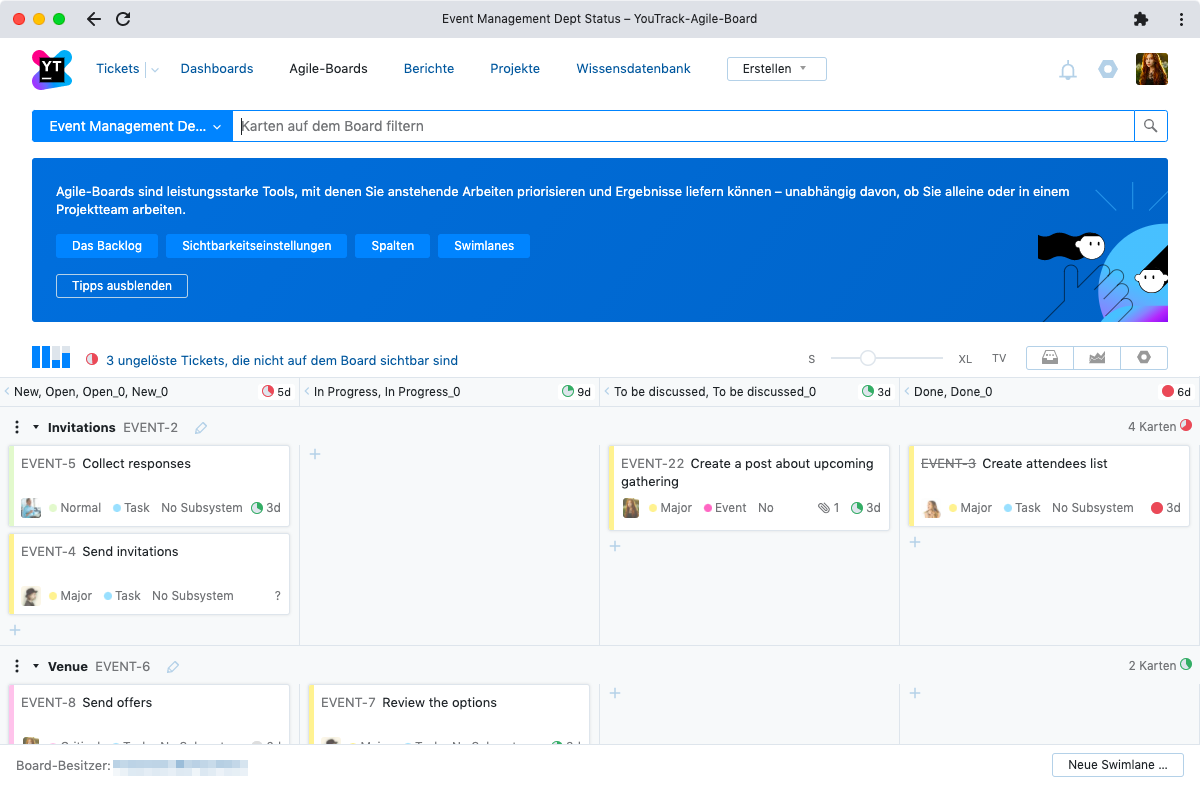1200x800 pixels.
Task: Click the EVENT-2 swimlane ticket ID
Action: [x=151, y=427]
